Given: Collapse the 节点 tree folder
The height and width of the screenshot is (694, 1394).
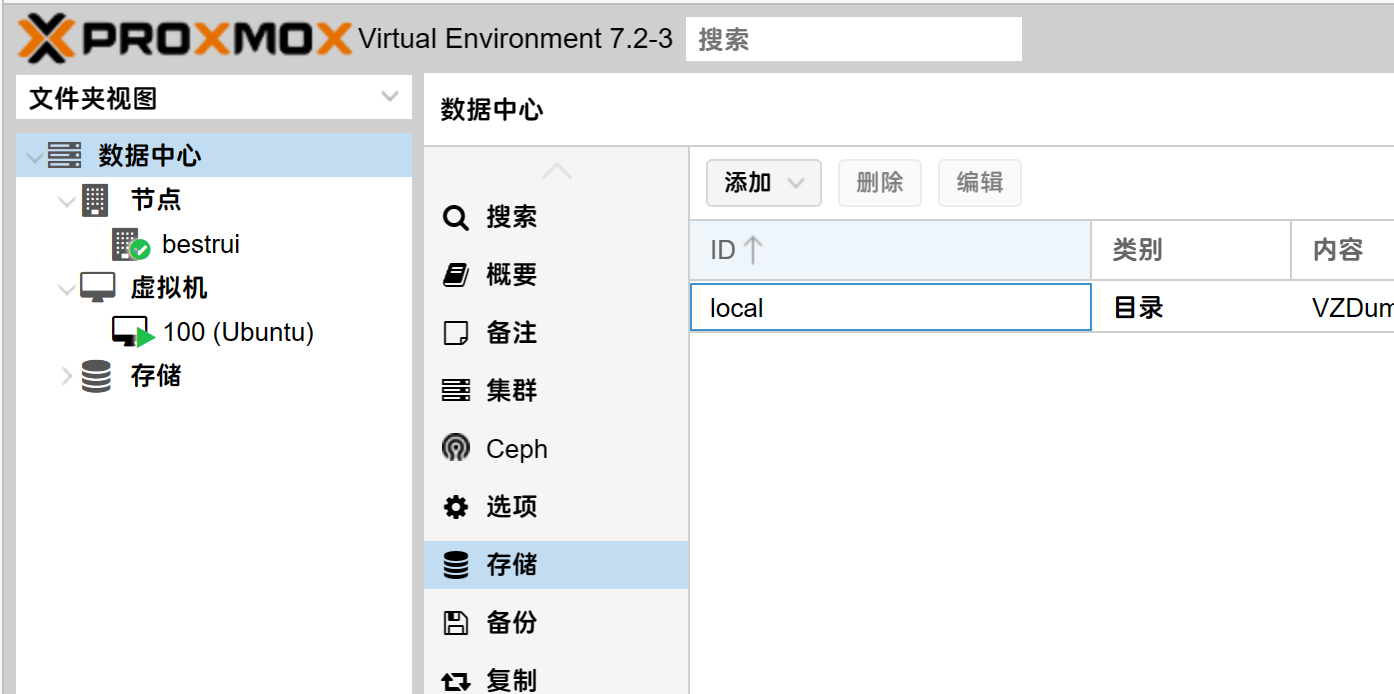Looking at the screenshot, I should coord(67,201).
